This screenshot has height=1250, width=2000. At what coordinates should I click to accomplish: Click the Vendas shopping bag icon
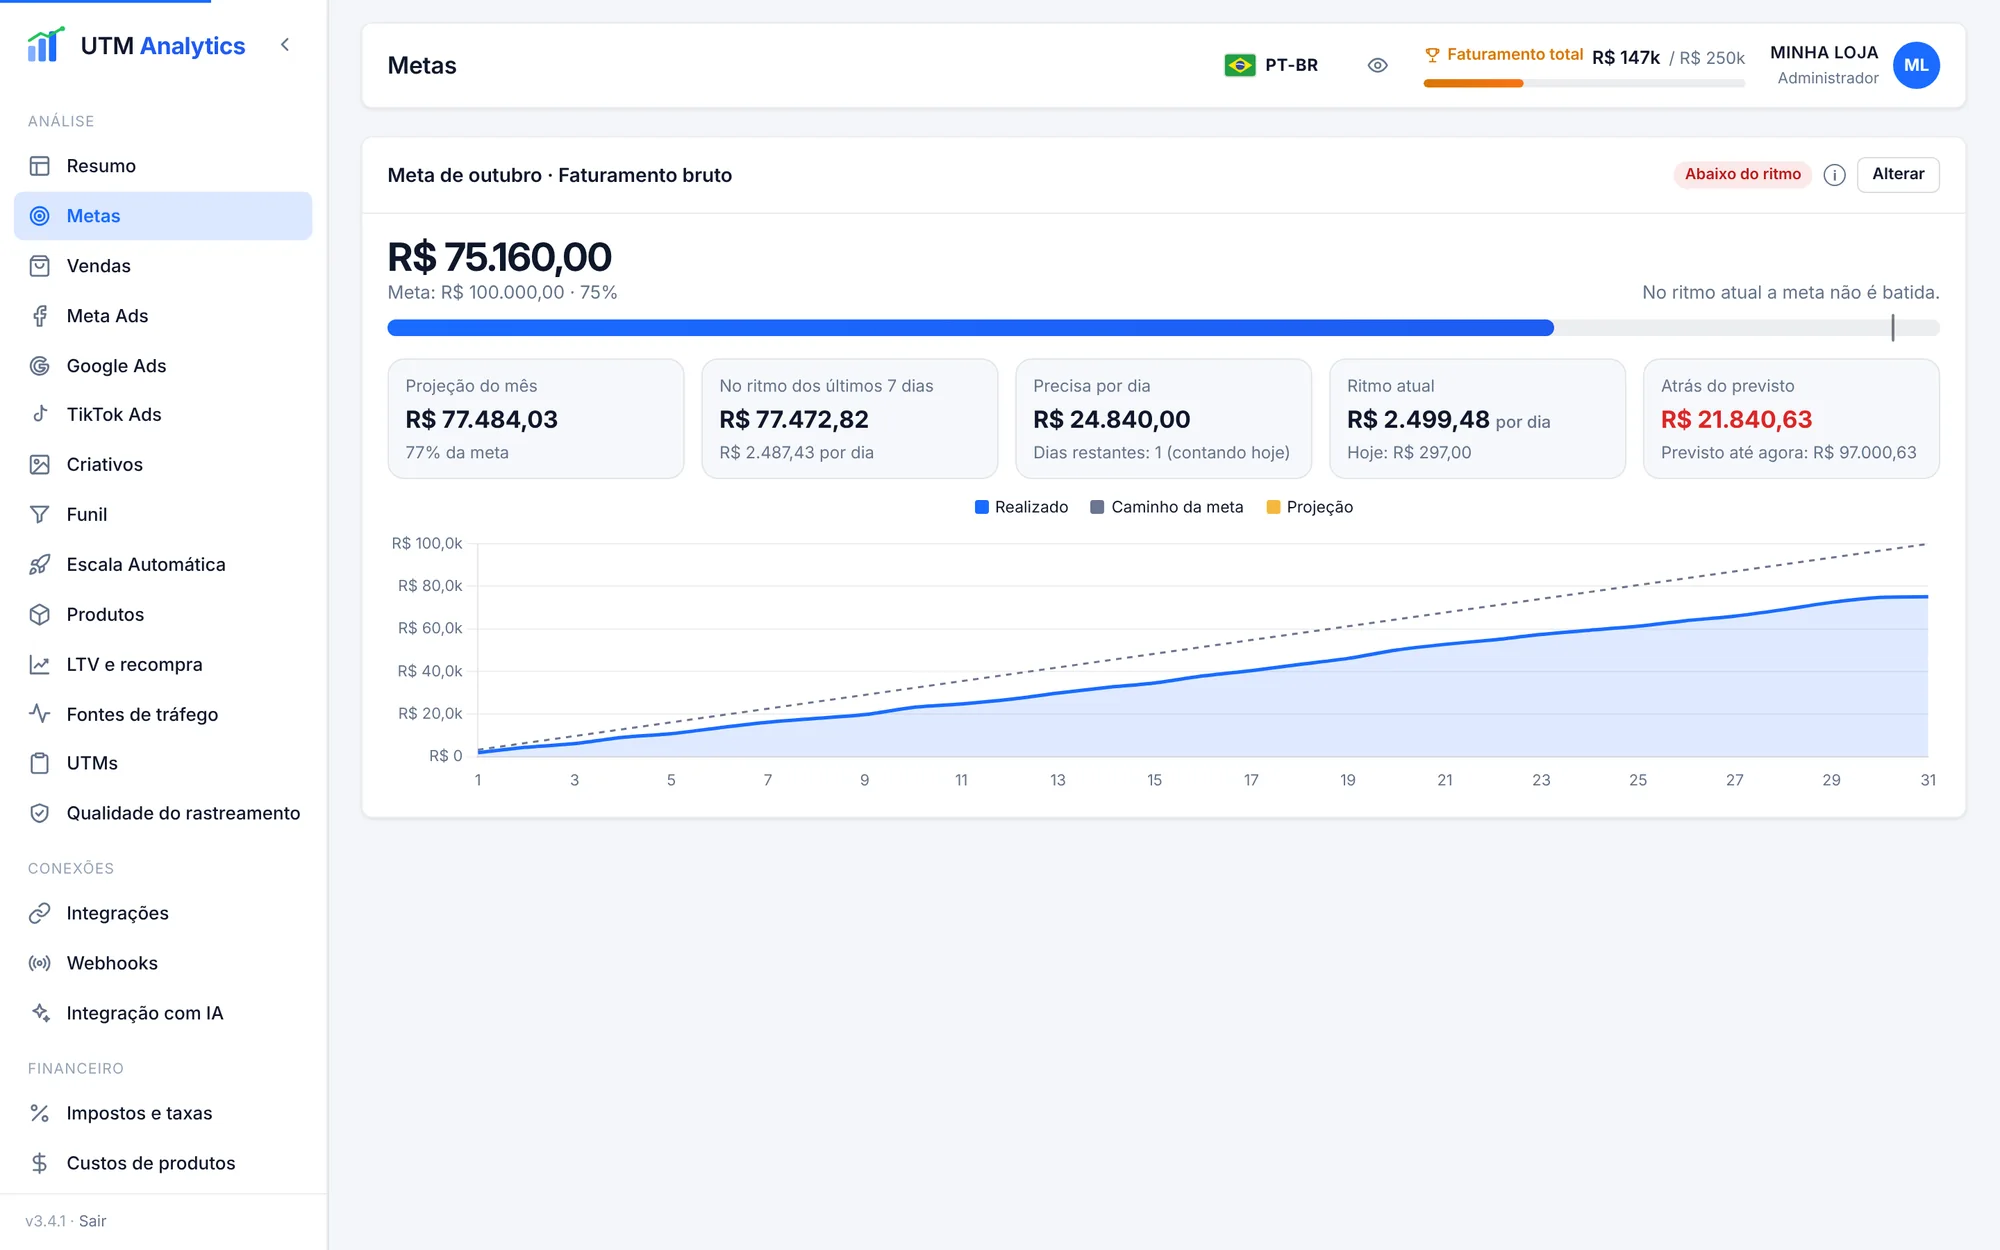click(40, 266)
